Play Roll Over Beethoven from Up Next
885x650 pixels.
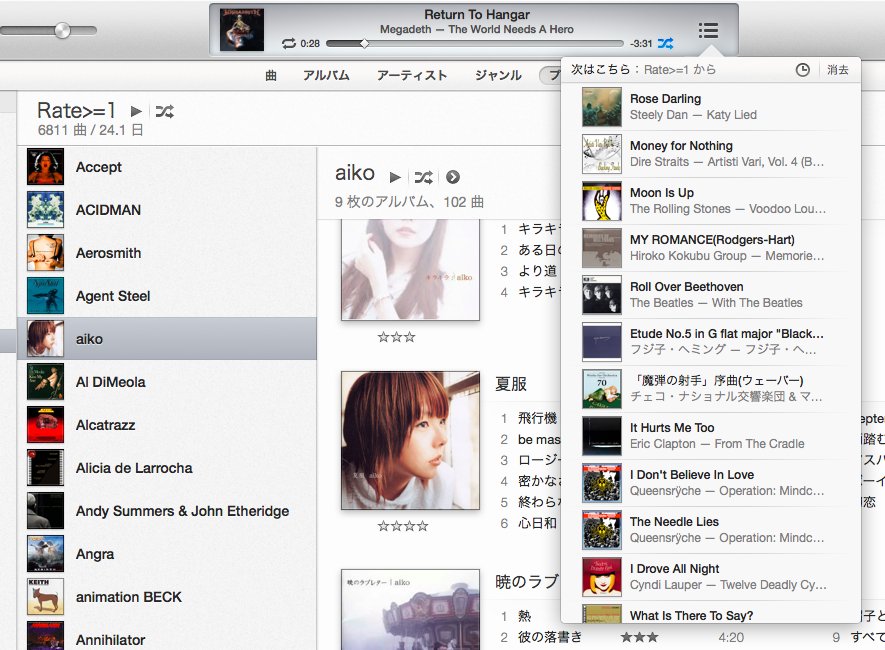click(711, 295)
